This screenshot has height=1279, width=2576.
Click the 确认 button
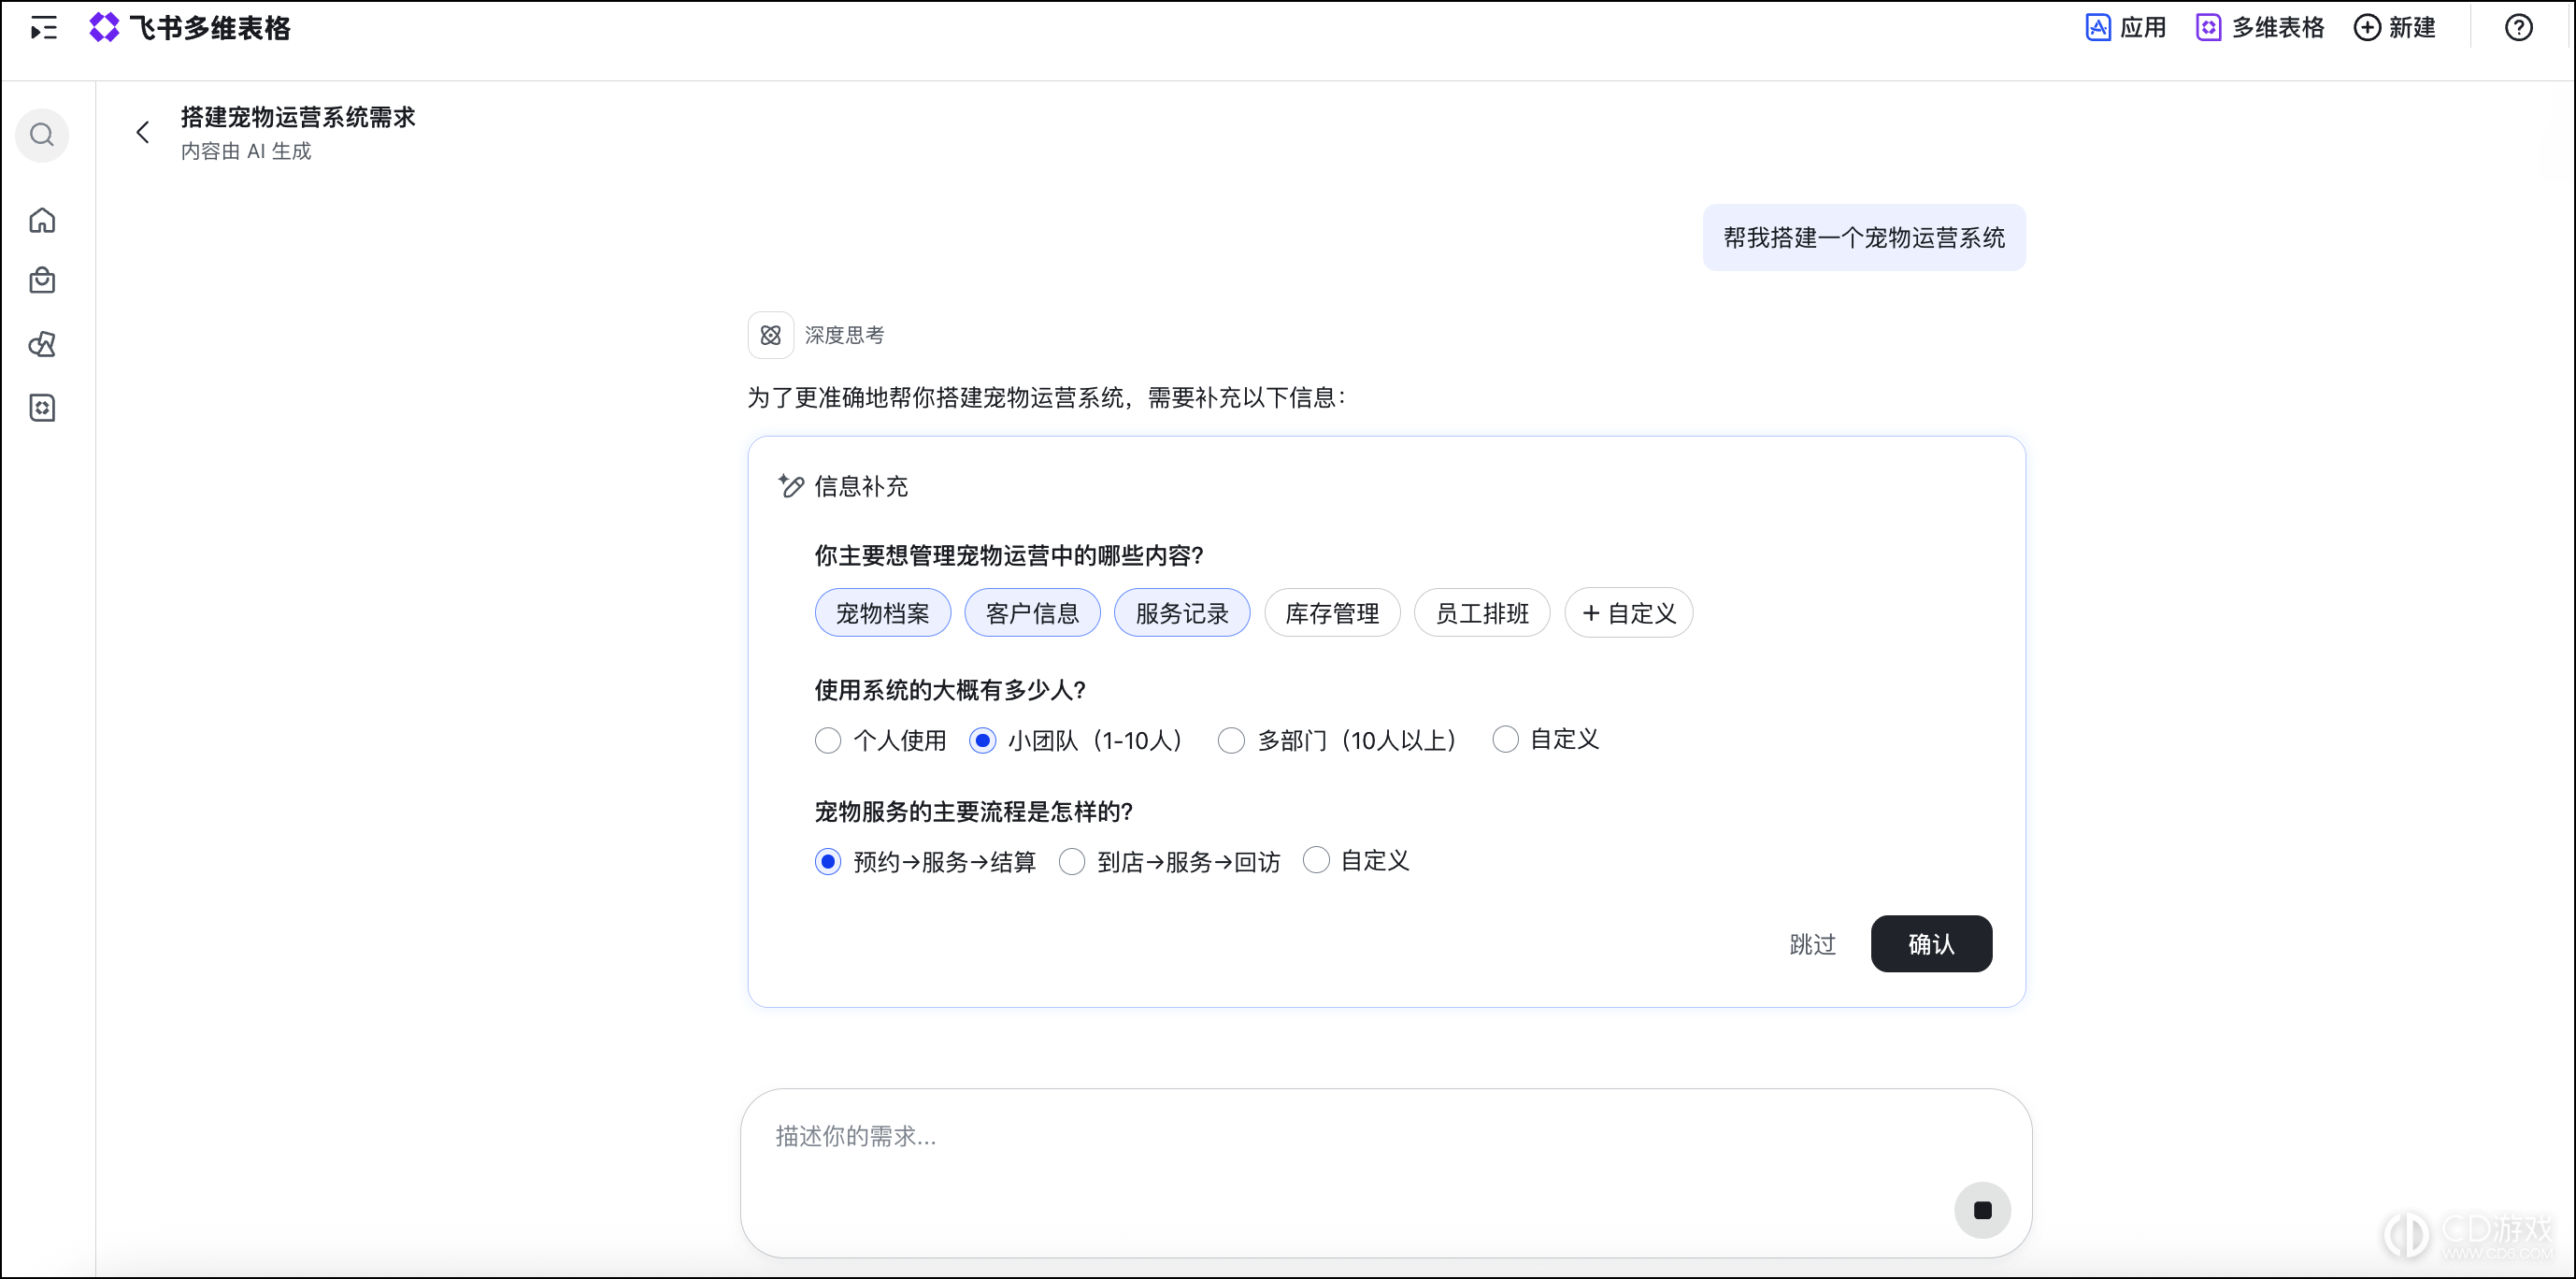coord(1931,944)
